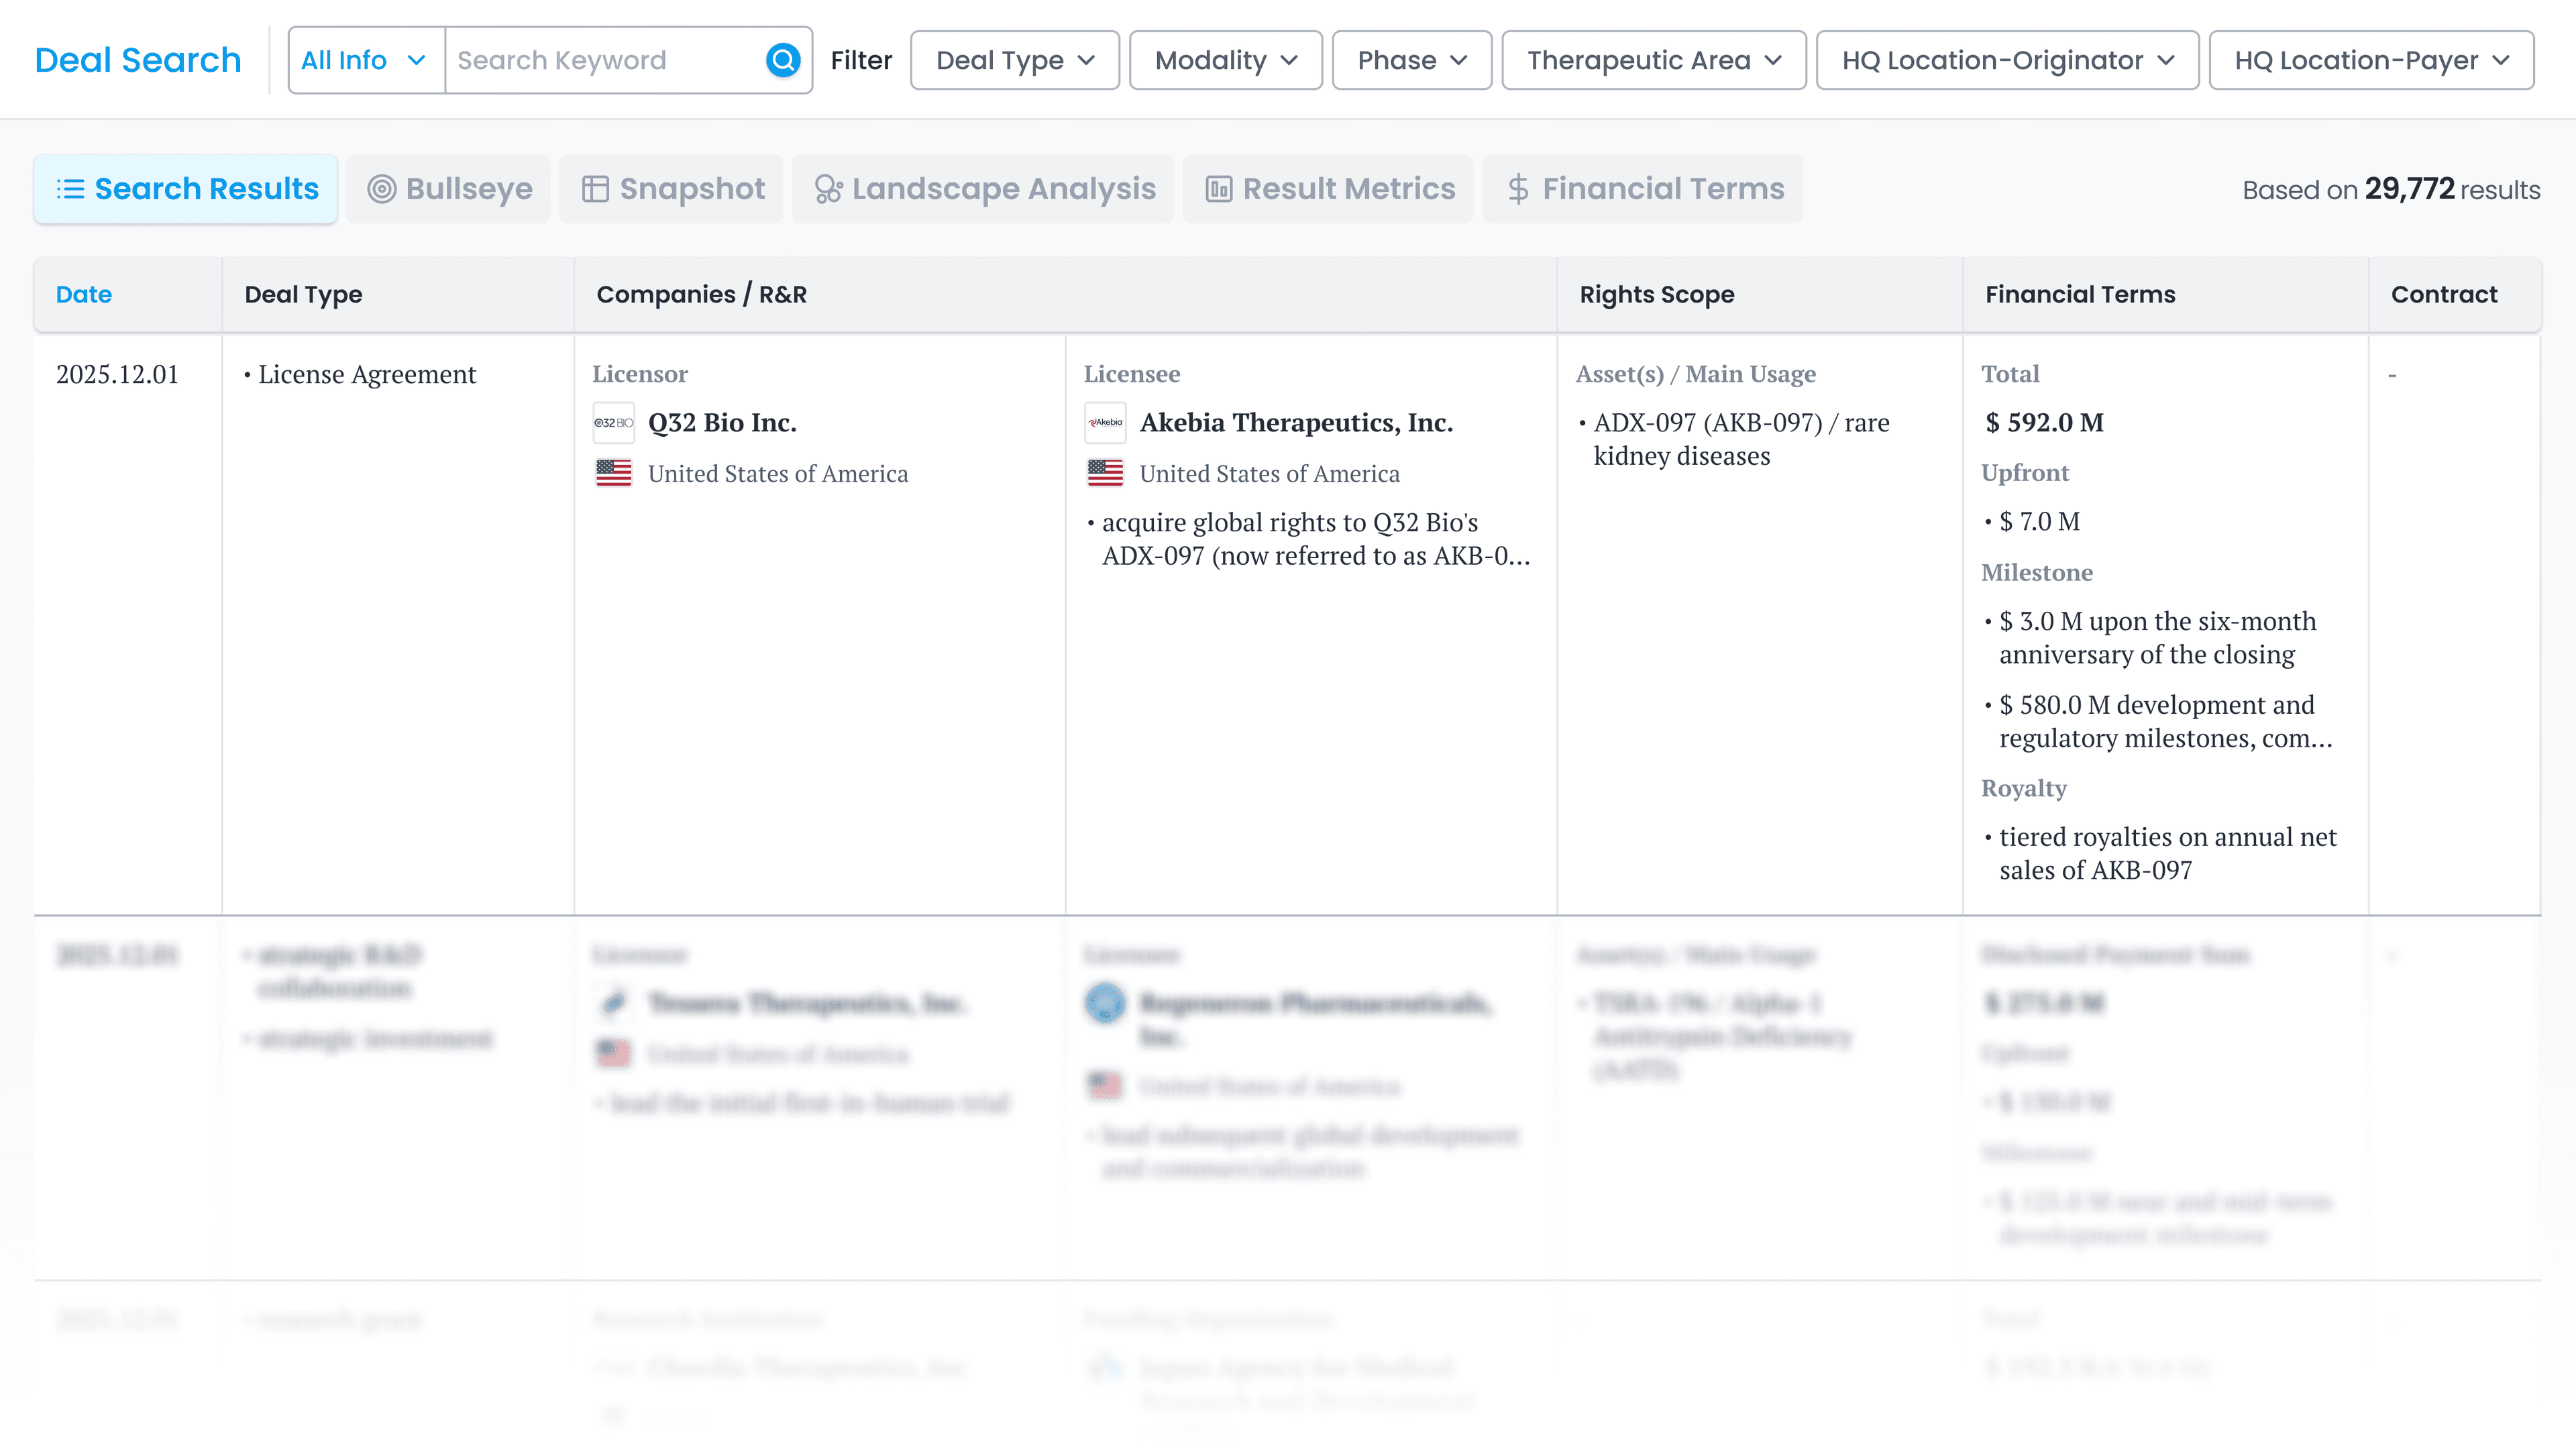Select the Search Results tab
The image size is (2576, 1449).
(186, 189)
